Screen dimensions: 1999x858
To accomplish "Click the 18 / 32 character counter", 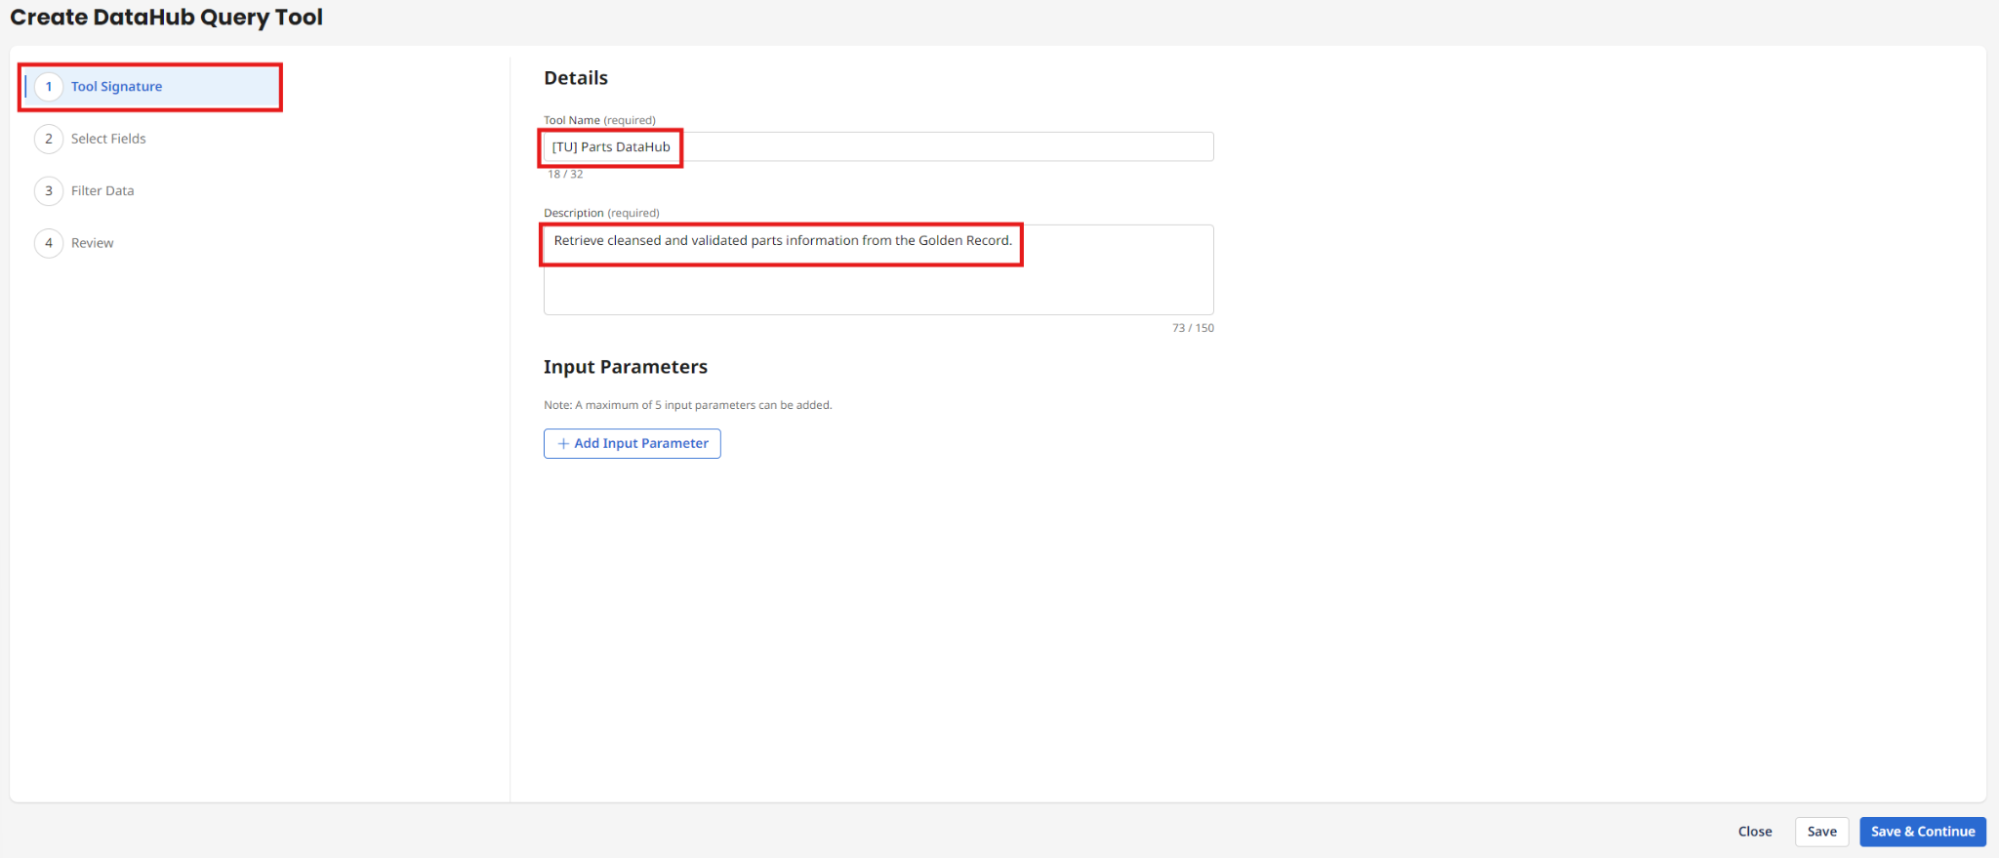I will pyautogui.click(x=565, y=175).
